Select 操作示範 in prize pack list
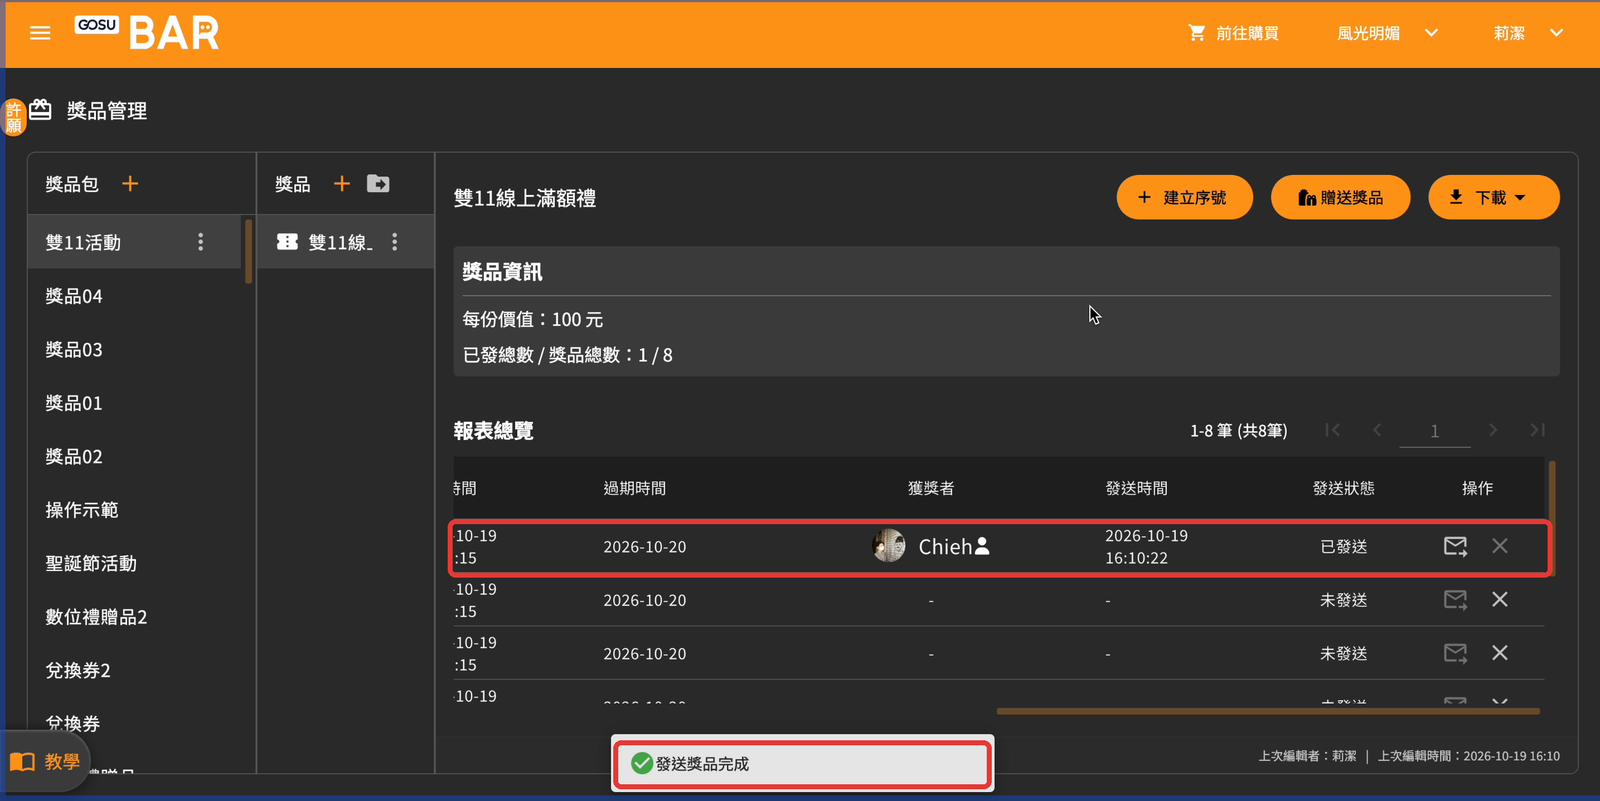1600x801 pixels. [134, 510]
